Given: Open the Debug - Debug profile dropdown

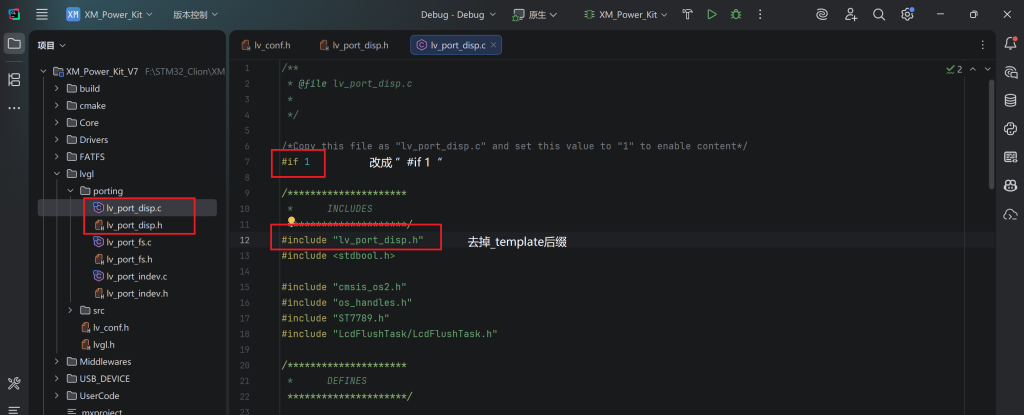Looking at the screenshot, I should point(457,15).
